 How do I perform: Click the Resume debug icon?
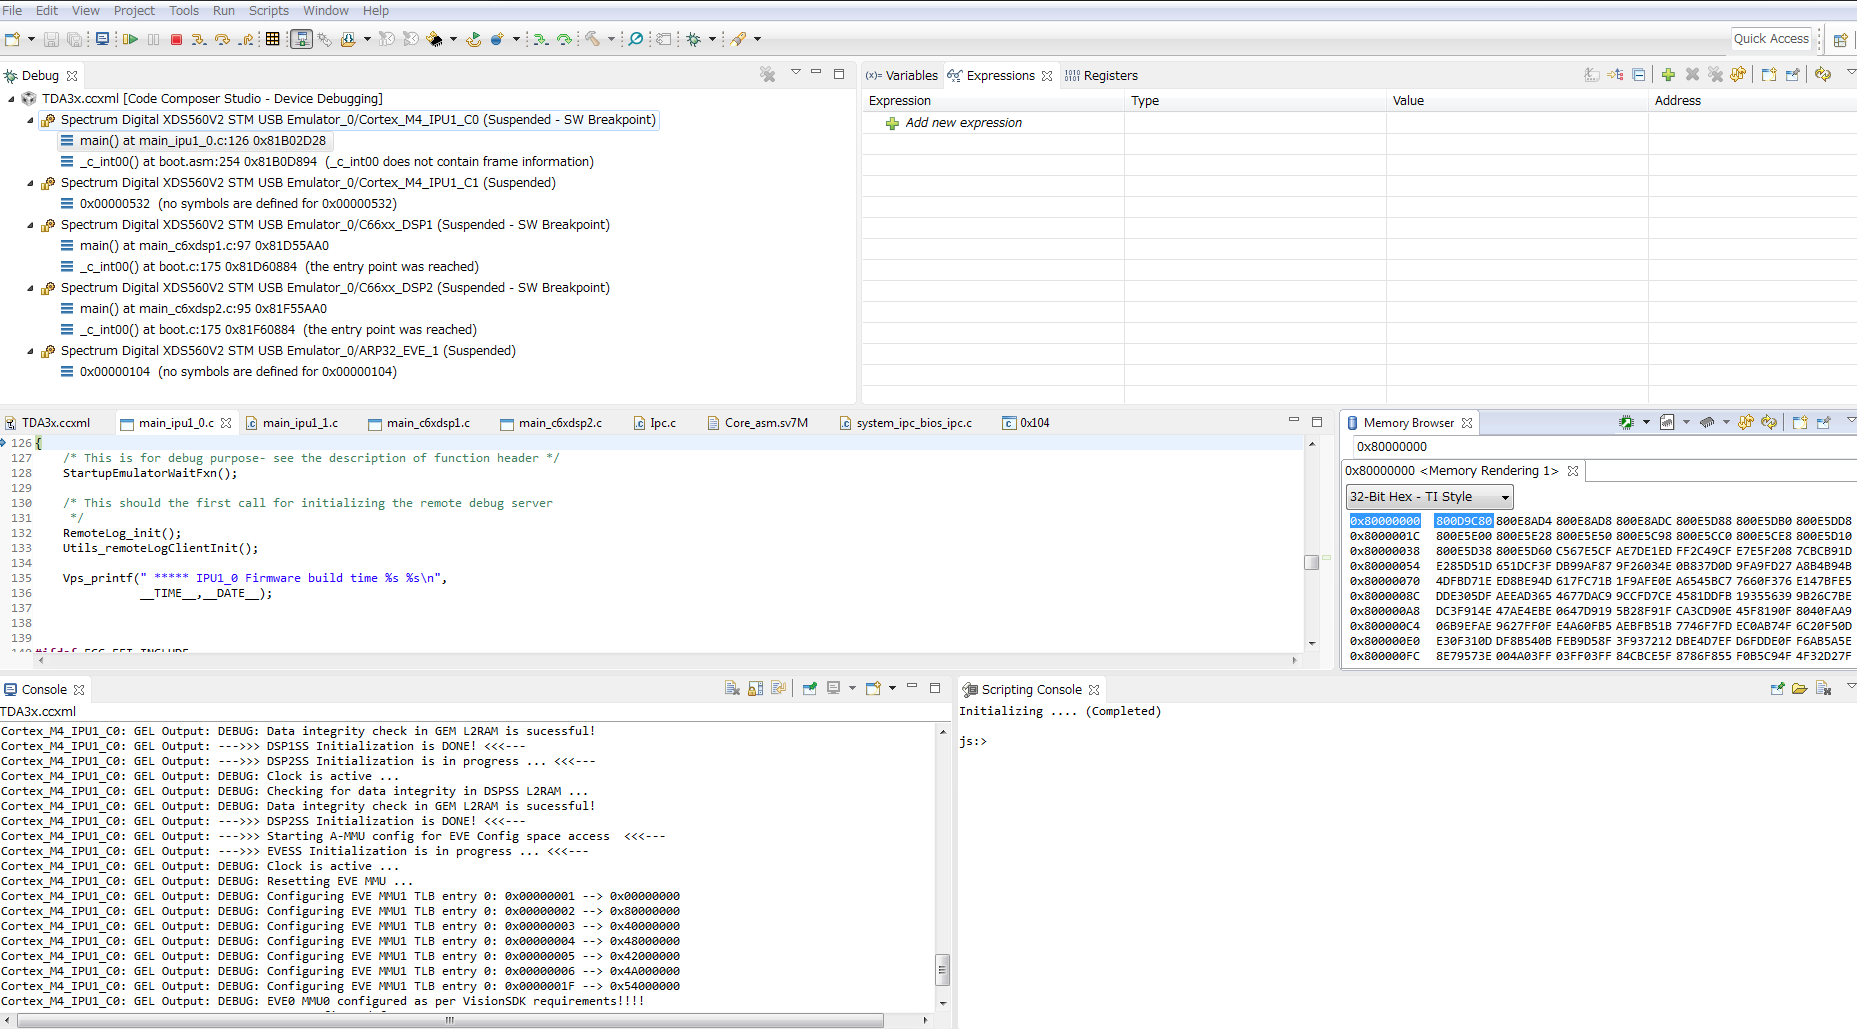click(x=129, y=39)
